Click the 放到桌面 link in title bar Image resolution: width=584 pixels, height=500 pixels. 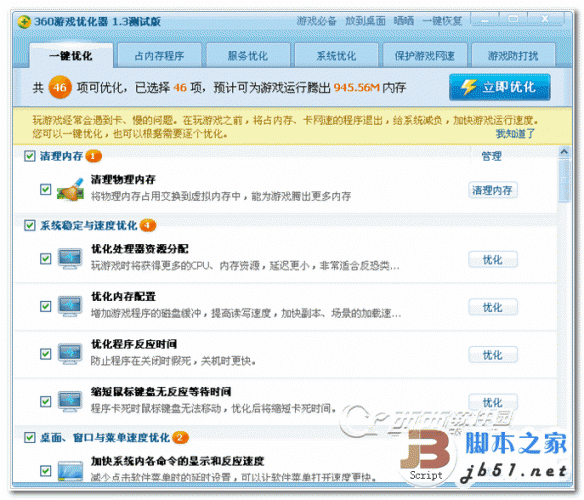point(365,21)
